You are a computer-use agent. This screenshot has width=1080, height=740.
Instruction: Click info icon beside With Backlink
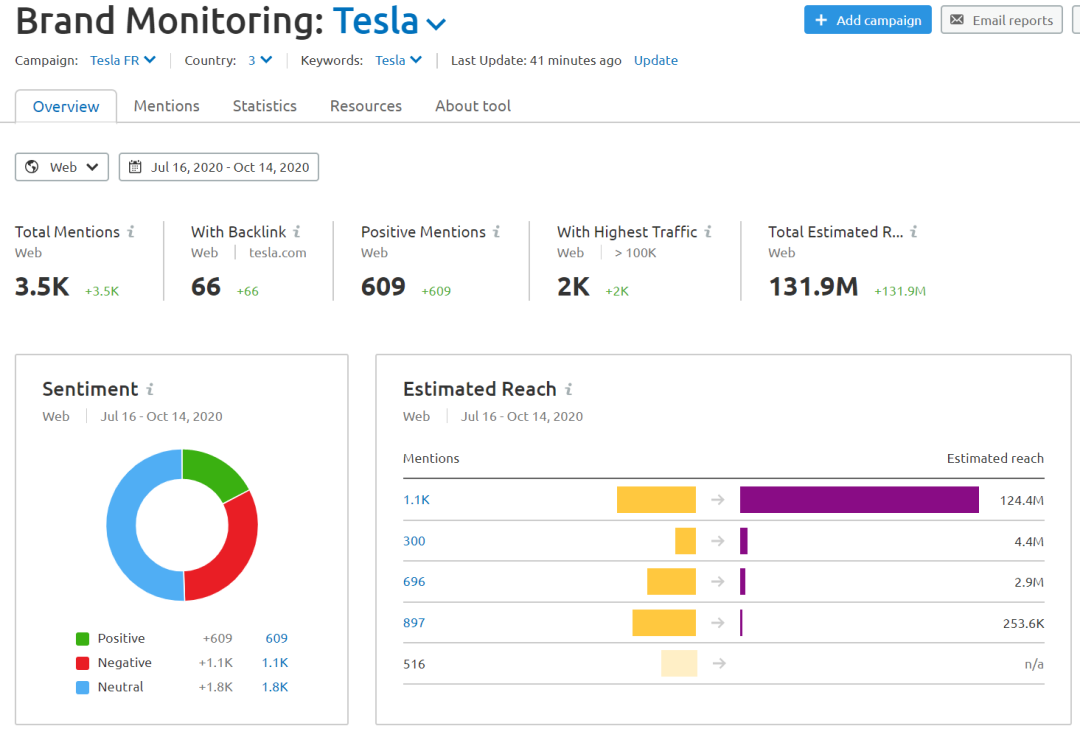click(x=297, y=232)
